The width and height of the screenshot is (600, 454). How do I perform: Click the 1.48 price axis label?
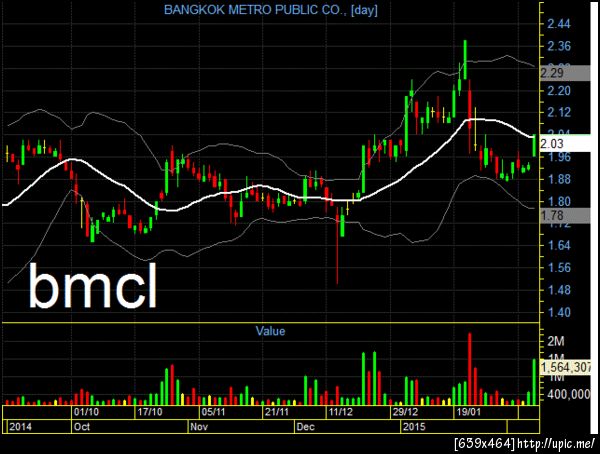tap(559, 290)
